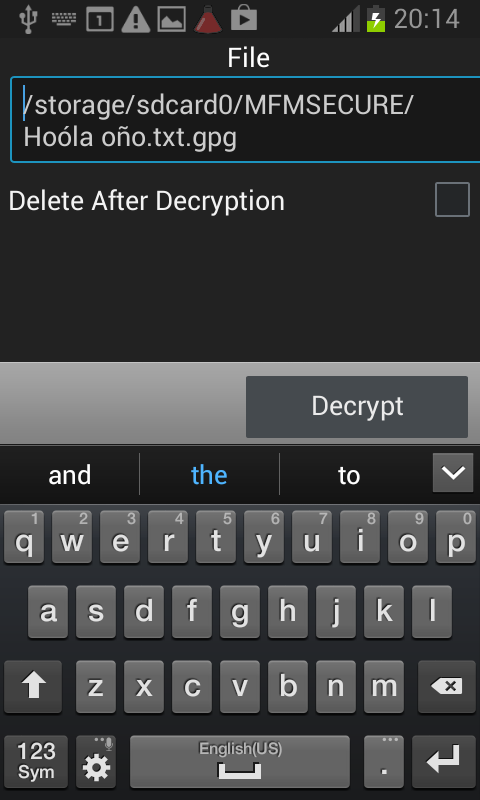
Task: Tap the USB connection status icon
Action: [x=29, y=19]
